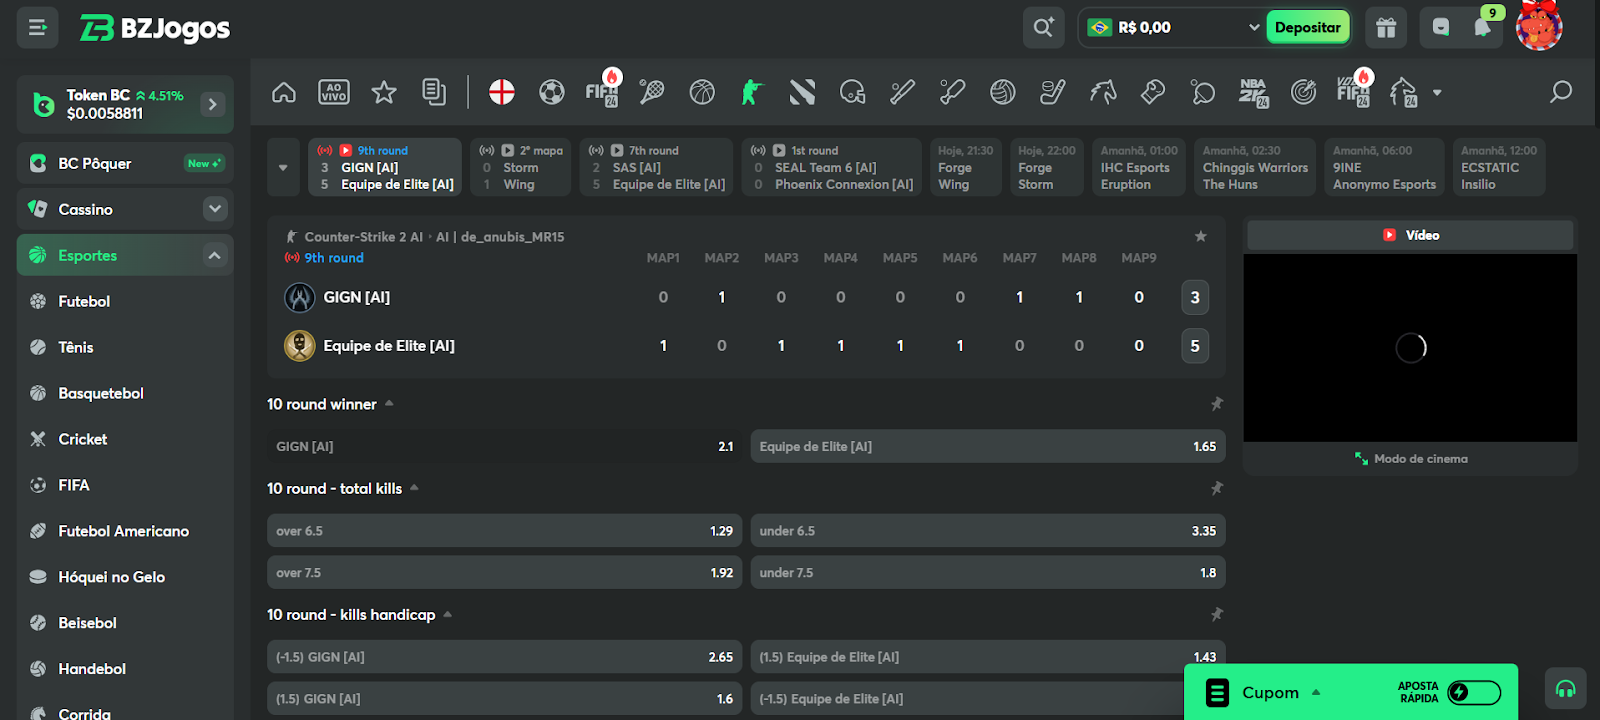
Task: Select under 7.5 odds 1.8
Action: click(x=988, y=572)
